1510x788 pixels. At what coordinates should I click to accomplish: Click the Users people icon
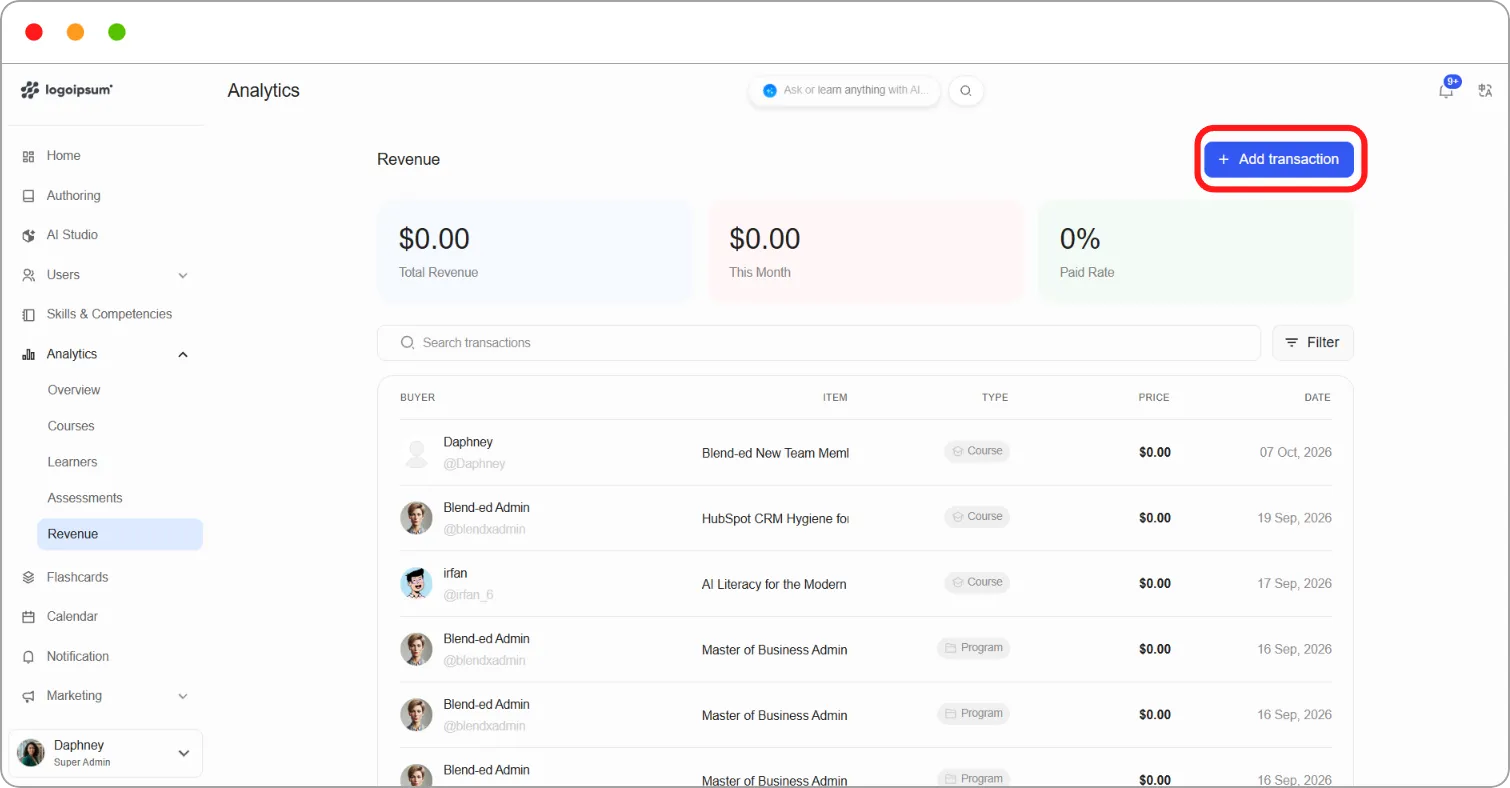[28, 275]
